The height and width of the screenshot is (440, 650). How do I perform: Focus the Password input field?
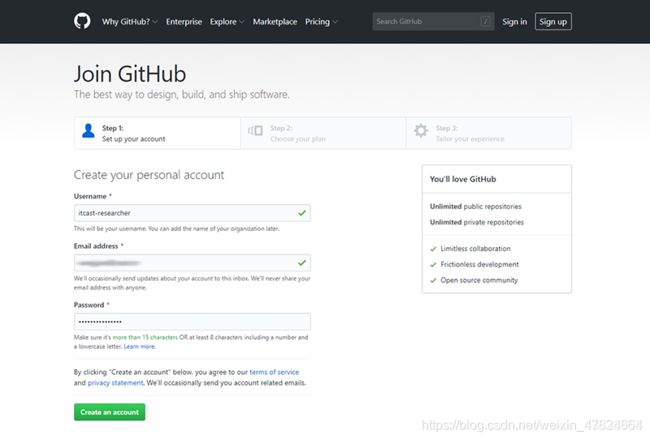coord(192,322)
